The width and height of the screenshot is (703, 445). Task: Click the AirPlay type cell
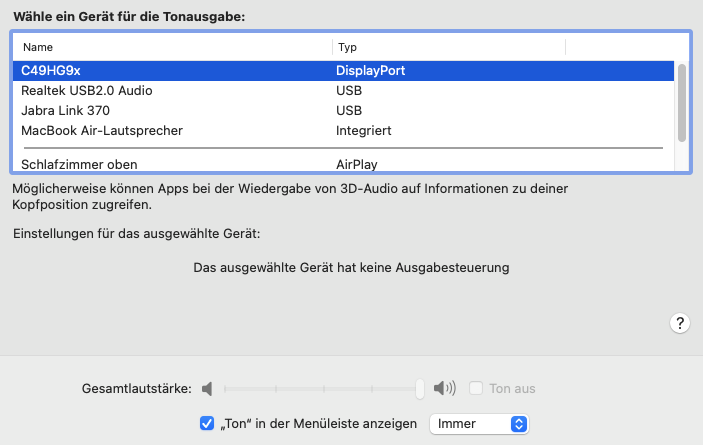coord(357,164)
